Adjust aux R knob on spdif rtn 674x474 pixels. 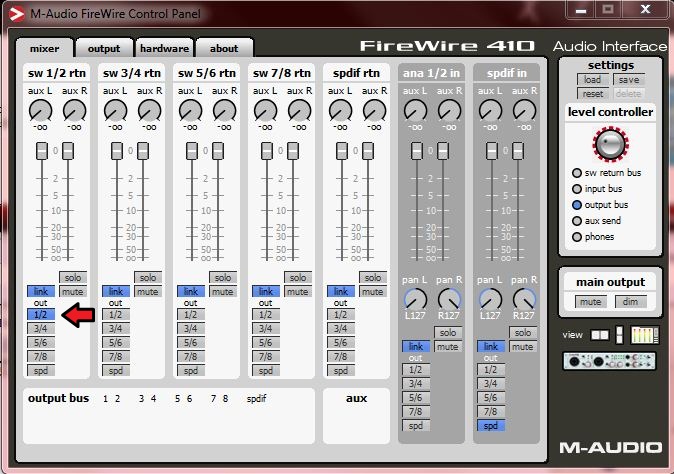pos(374,110)
